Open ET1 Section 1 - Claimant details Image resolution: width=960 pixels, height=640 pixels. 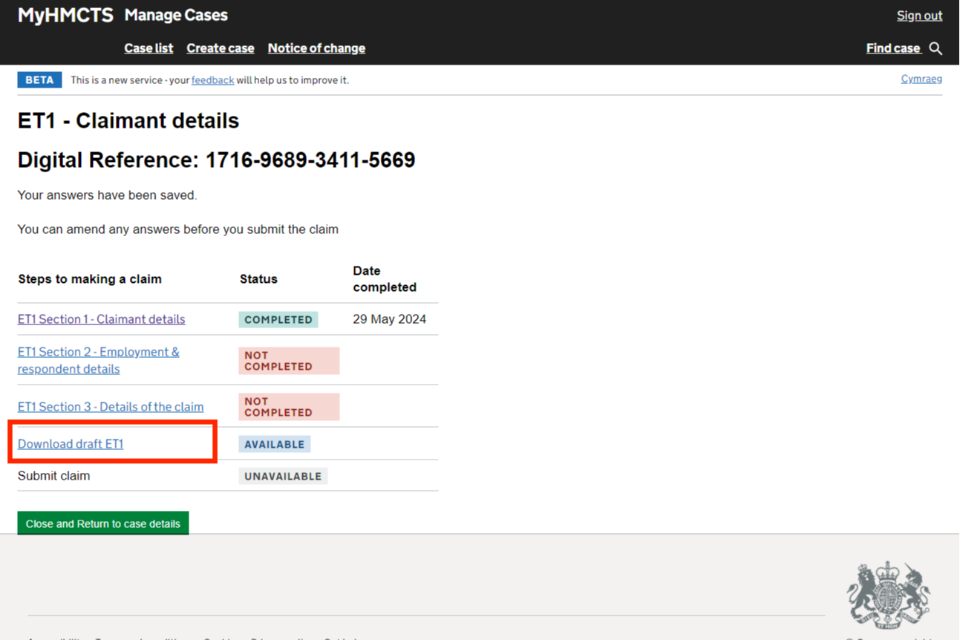[x=101, y=319]
